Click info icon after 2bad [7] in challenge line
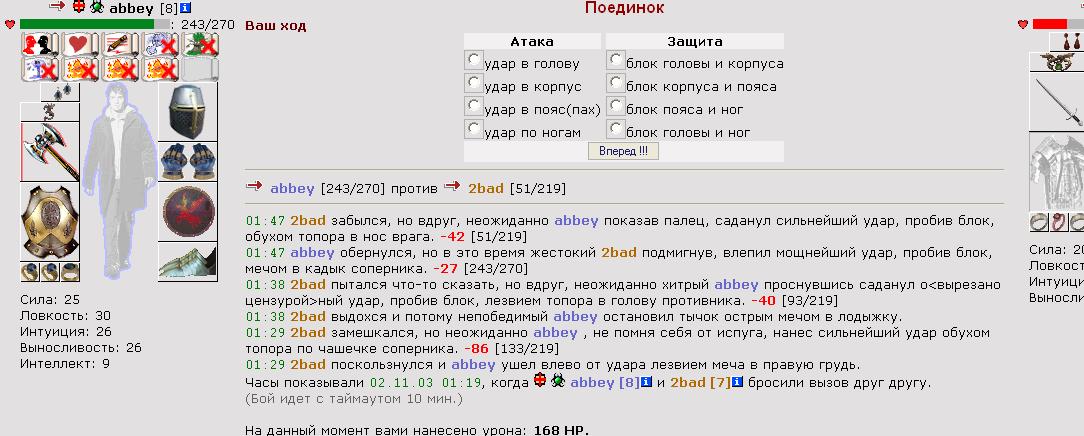 pyautogui.click(x=738, y=382)
